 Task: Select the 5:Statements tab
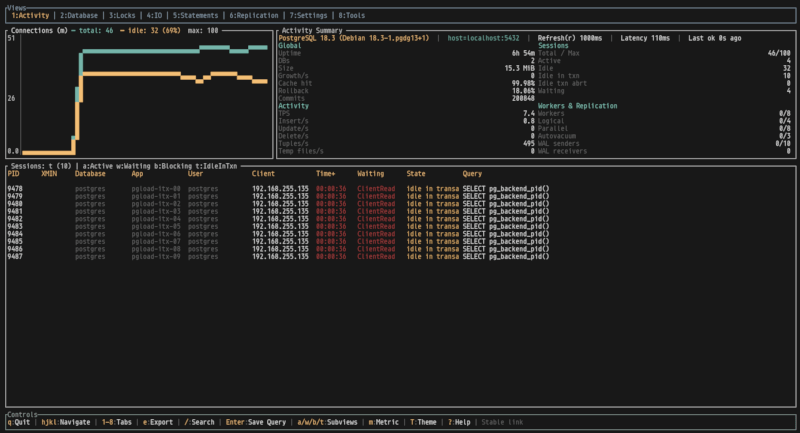tap(198, 16)
